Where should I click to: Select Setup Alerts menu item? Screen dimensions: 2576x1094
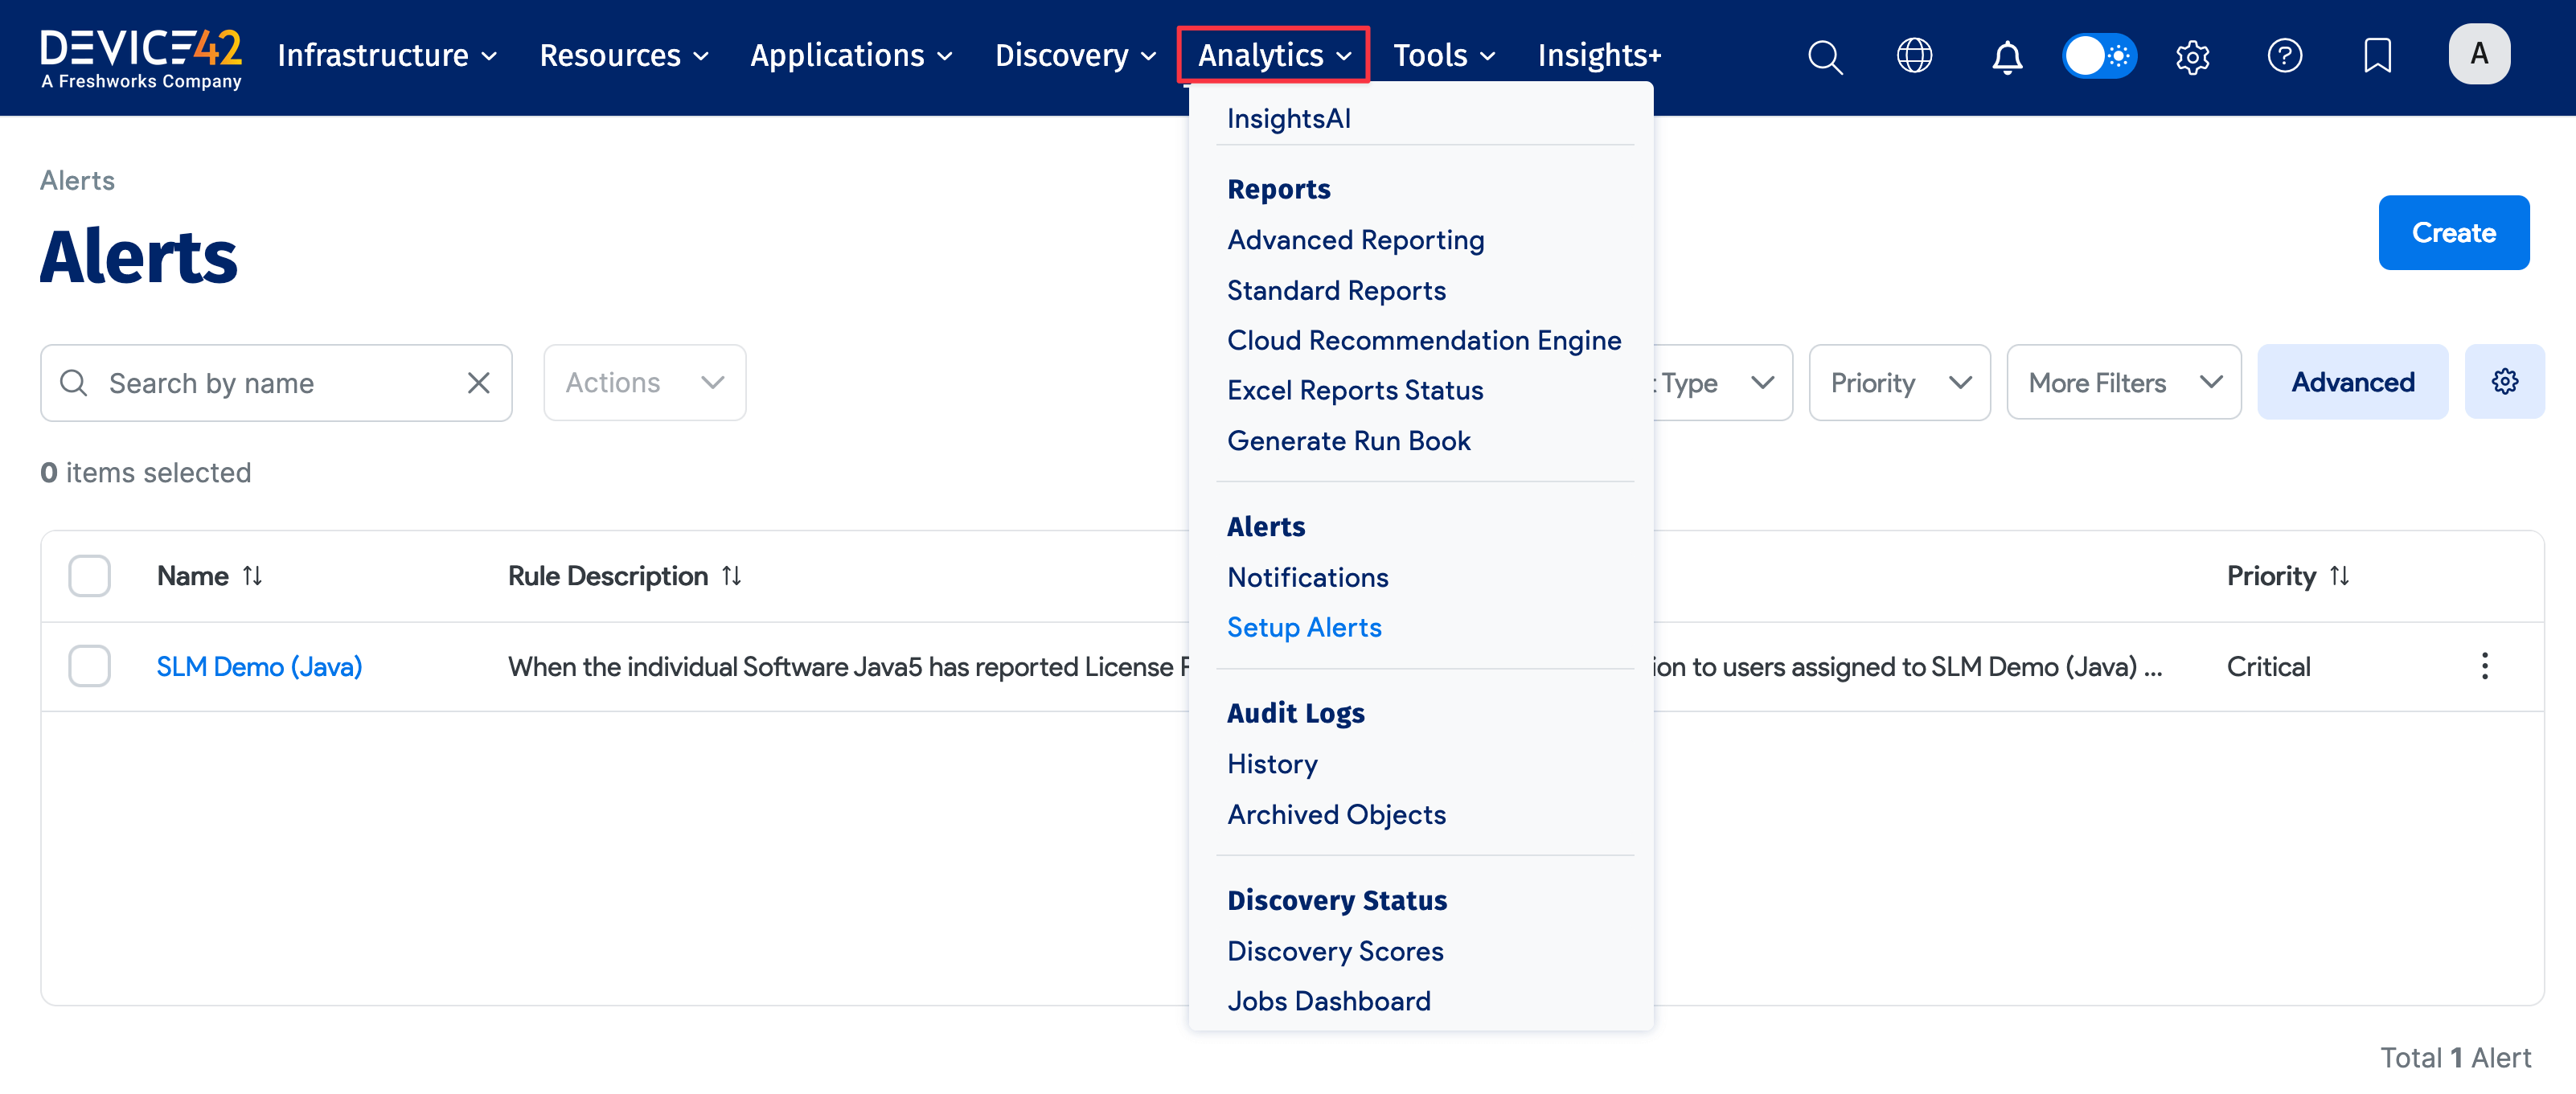click(x=1305, y=627)
